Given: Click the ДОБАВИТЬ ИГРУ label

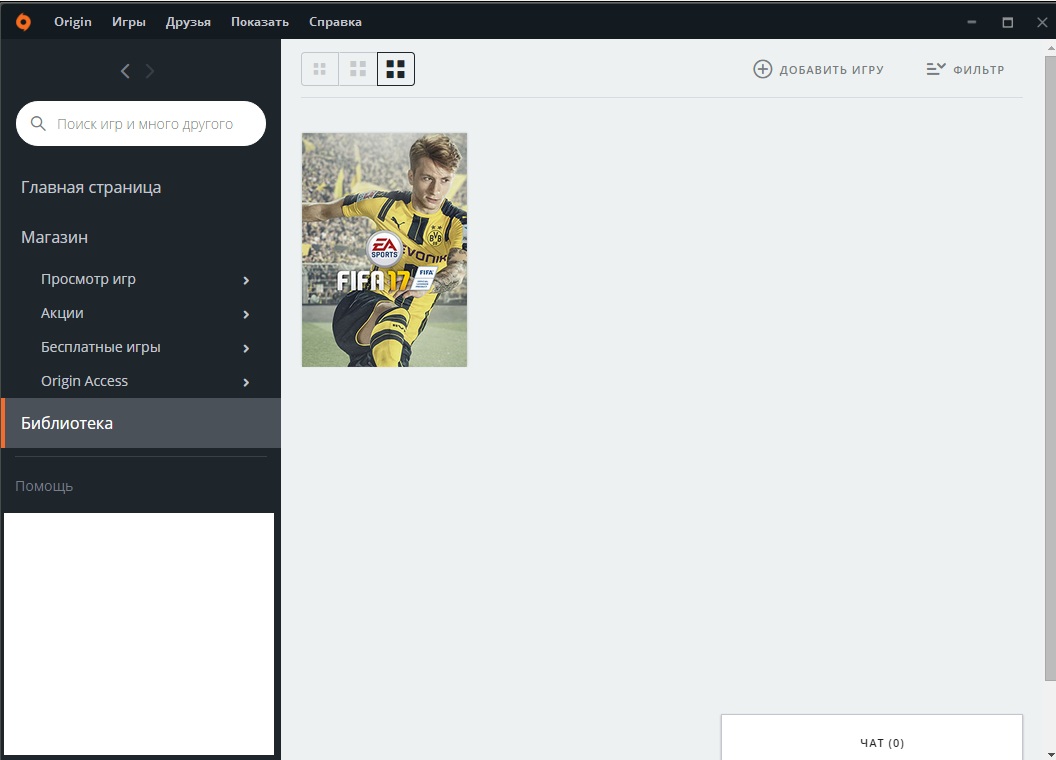Looking at the screenshot, I should pos(832,69).
